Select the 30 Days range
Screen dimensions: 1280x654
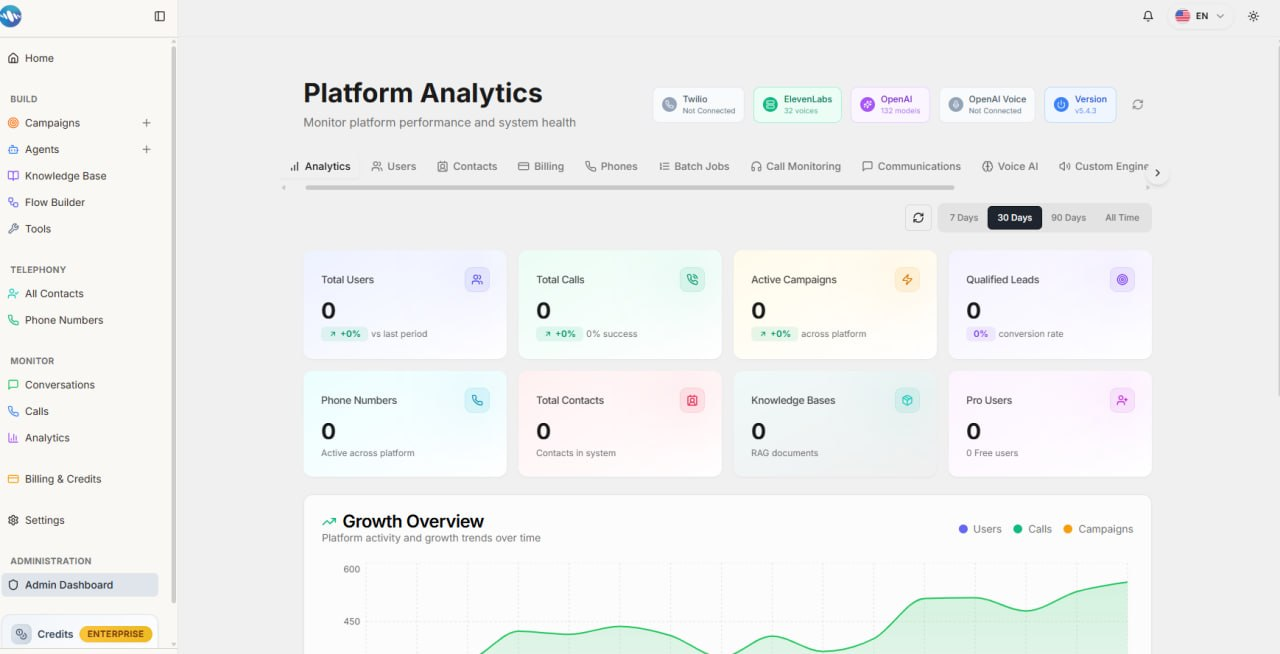pyautogui.click(x=1014, y=217)
